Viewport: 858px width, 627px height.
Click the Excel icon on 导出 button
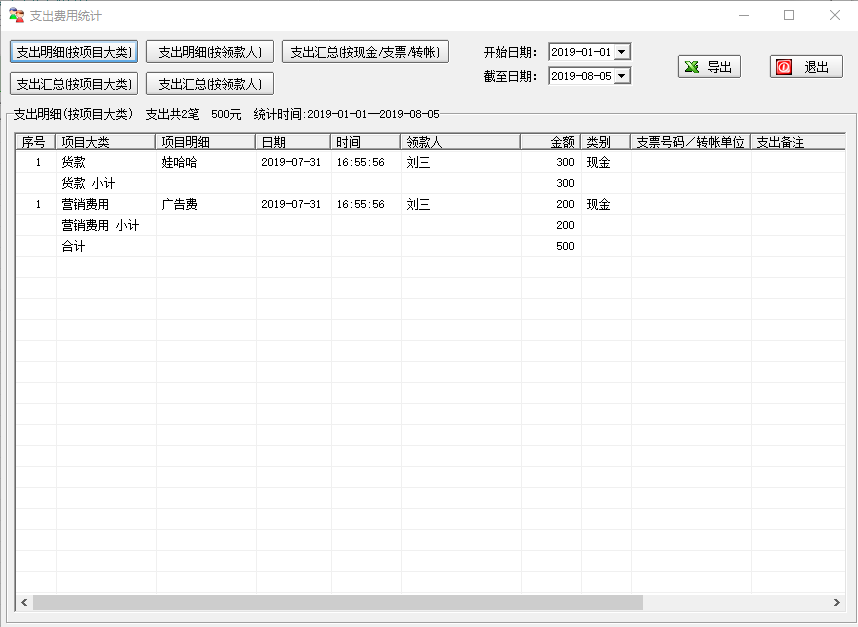[691, 67]
